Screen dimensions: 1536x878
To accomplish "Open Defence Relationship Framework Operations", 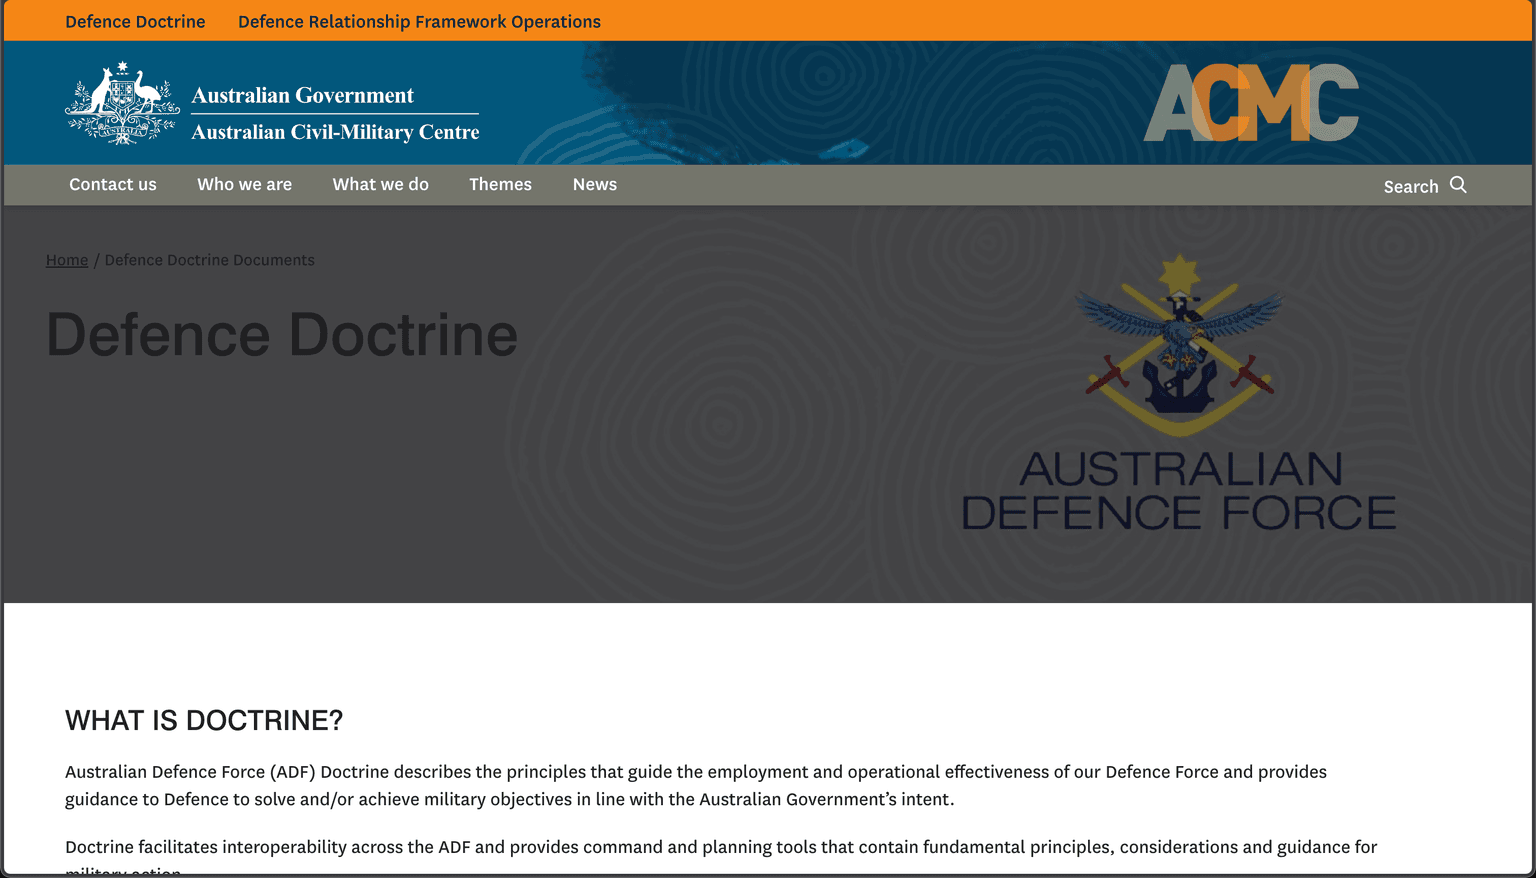I will click(x=419, y=21).
